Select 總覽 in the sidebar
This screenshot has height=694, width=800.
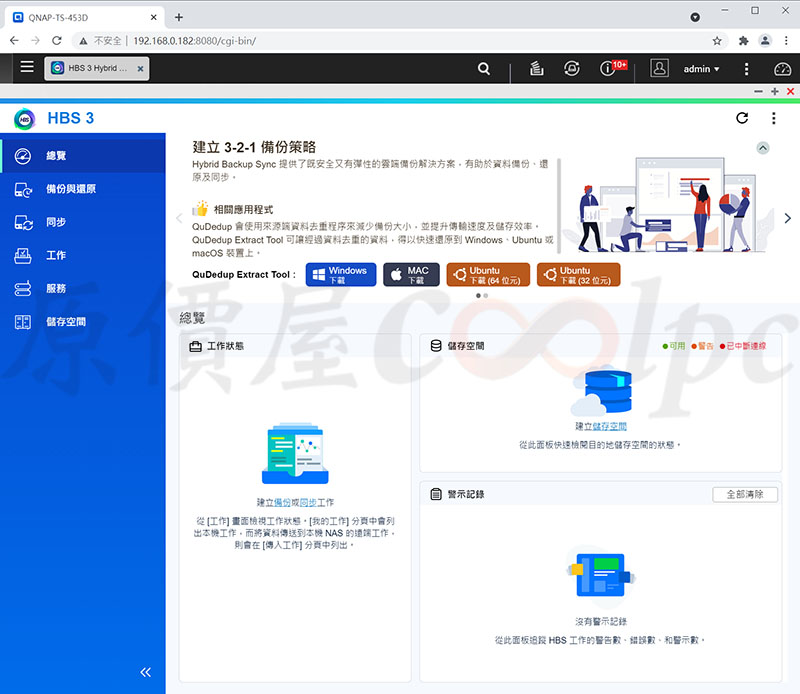(x=83, y=156)
